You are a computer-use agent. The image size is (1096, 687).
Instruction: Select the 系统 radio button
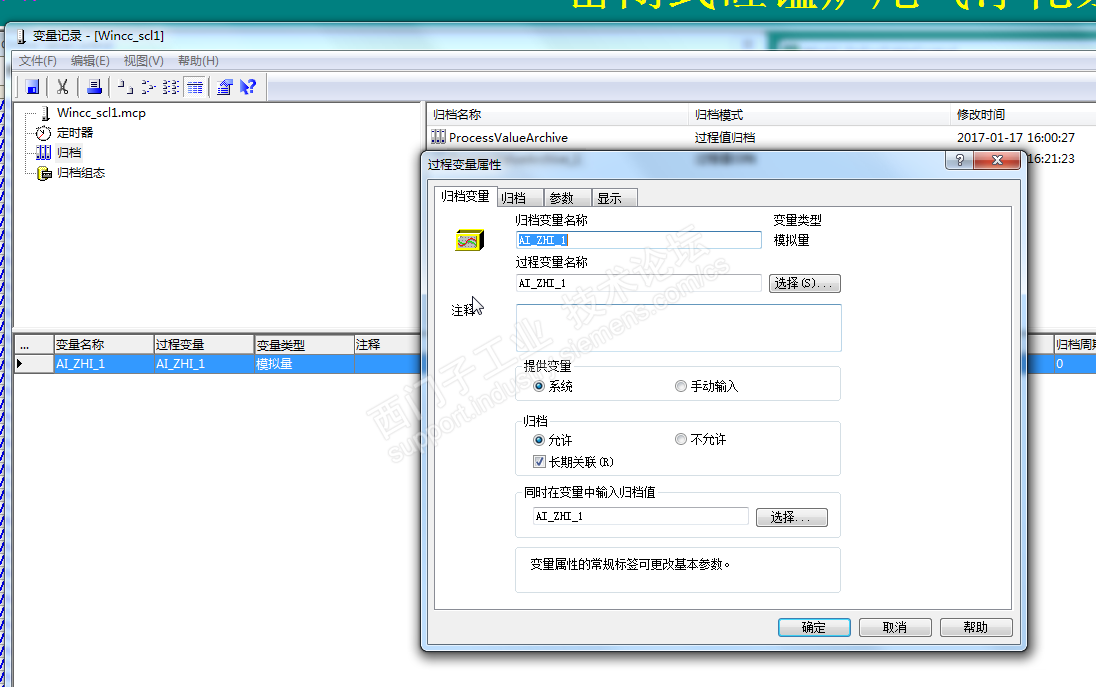[539, 386]
